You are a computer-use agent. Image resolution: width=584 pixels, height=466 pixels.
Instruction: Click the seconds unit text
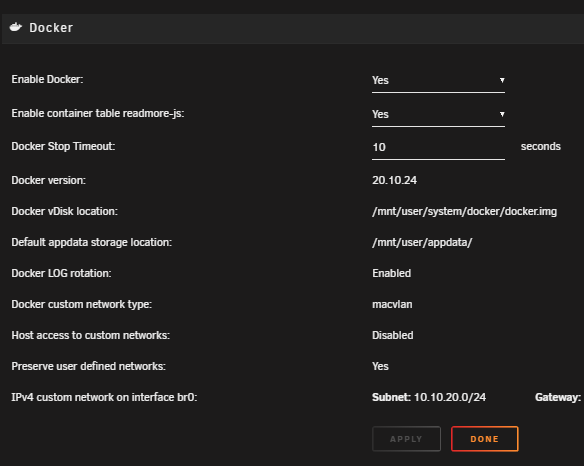[541, 146]
